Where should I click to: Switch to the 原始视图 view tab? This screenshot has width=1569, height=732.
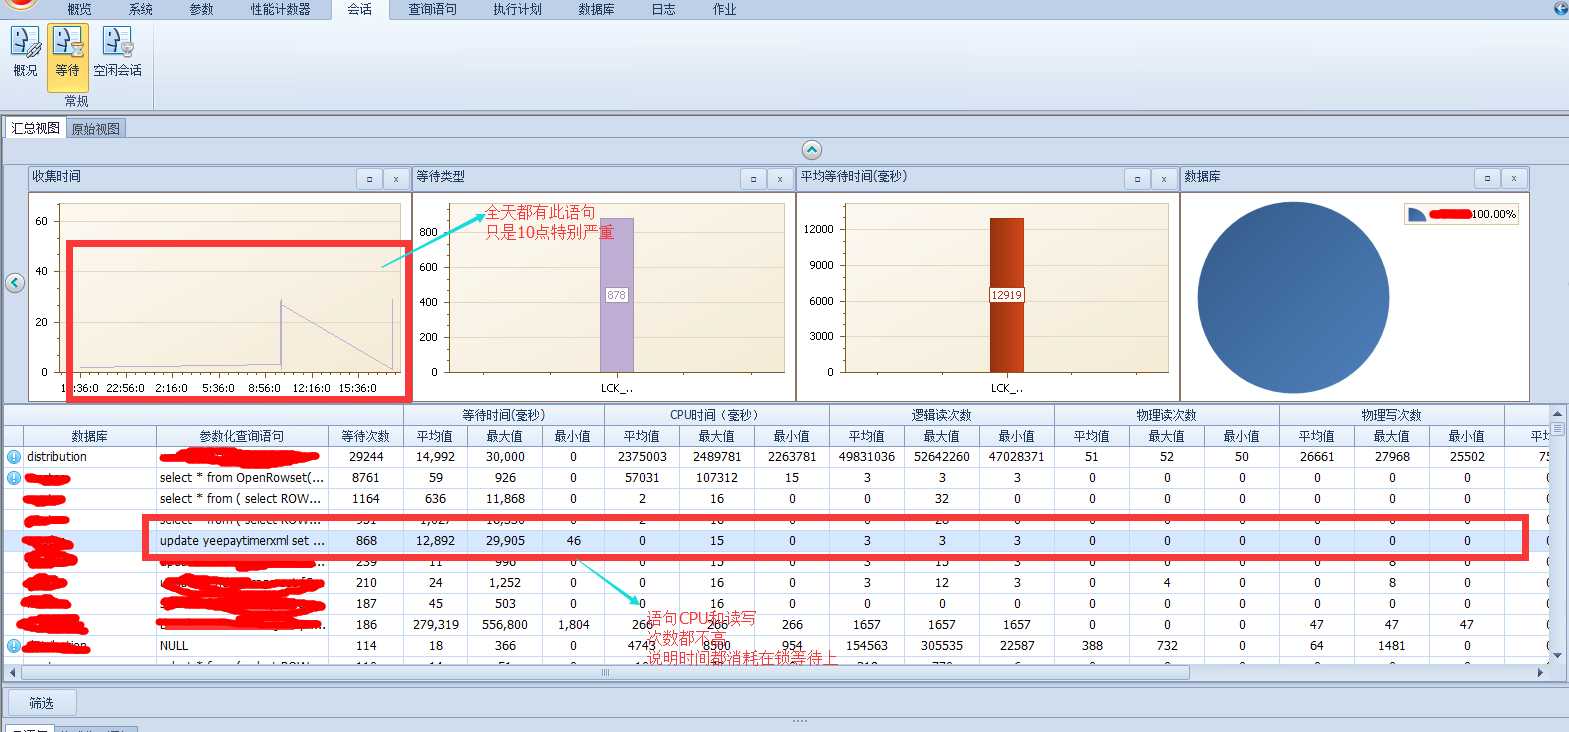click(96, 129)
